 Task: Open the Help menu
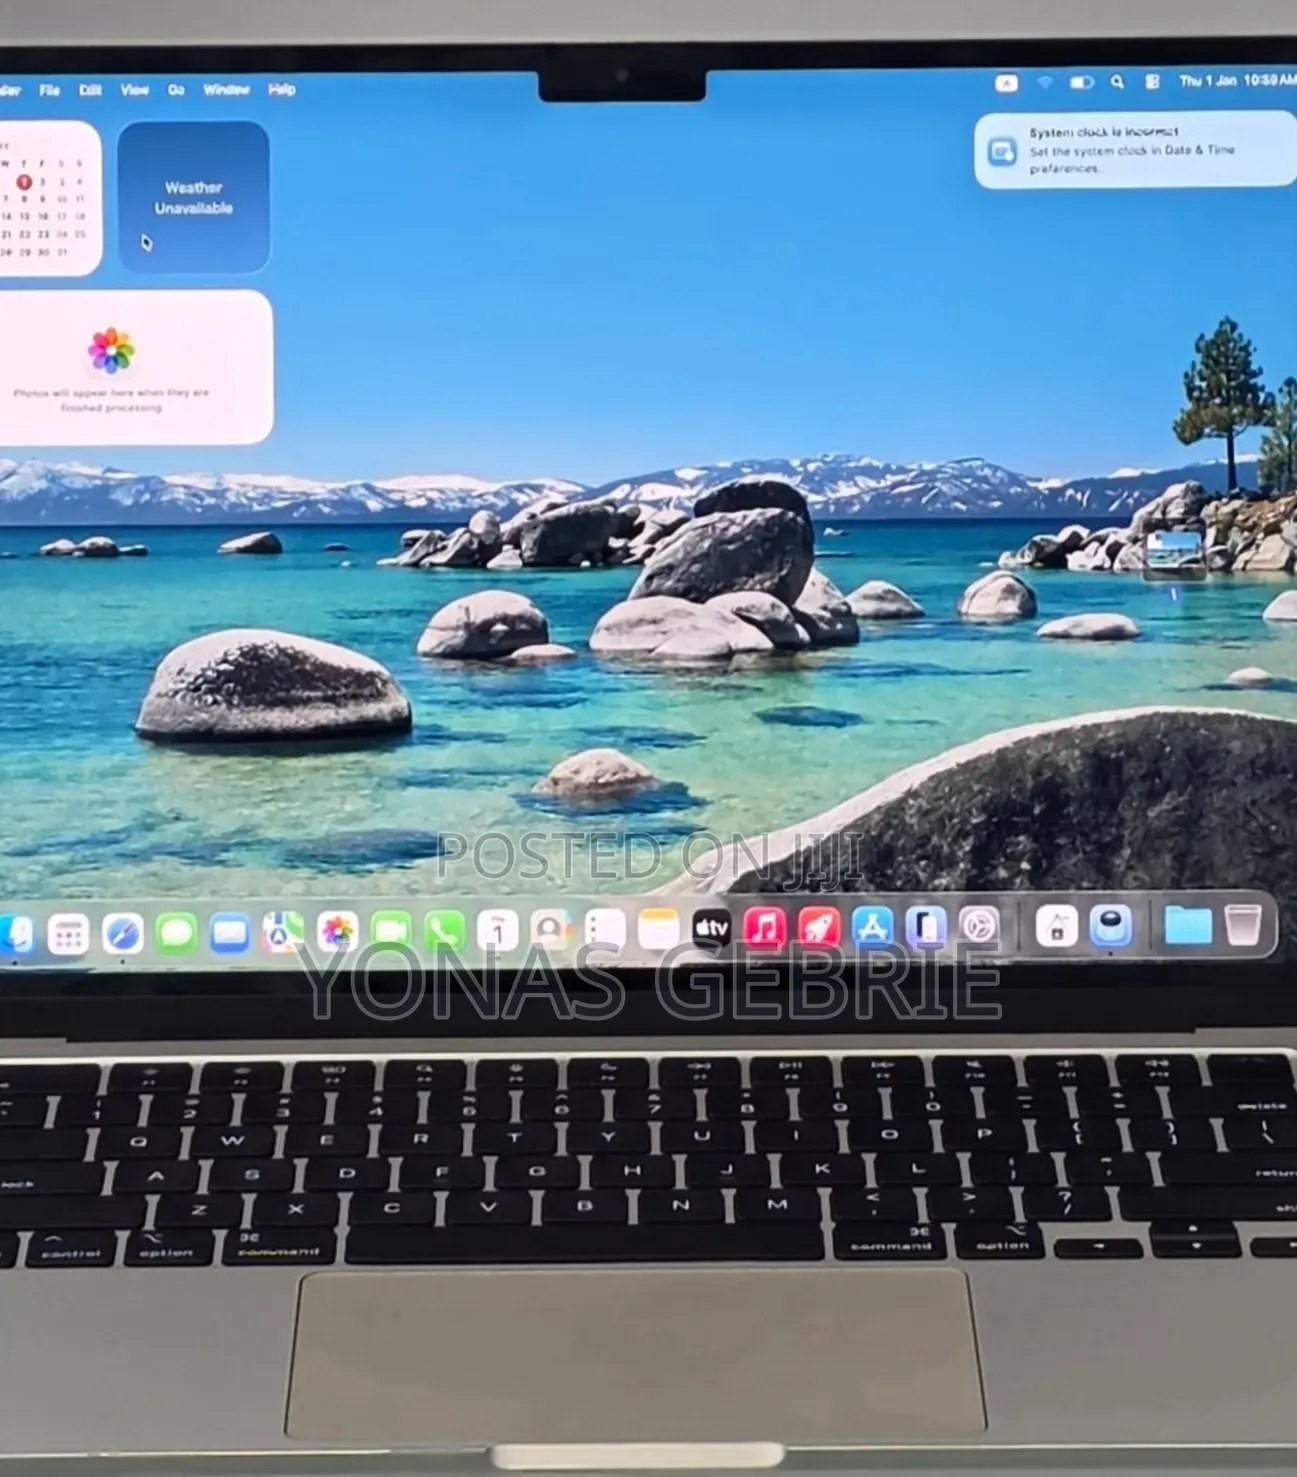[282, 89]
